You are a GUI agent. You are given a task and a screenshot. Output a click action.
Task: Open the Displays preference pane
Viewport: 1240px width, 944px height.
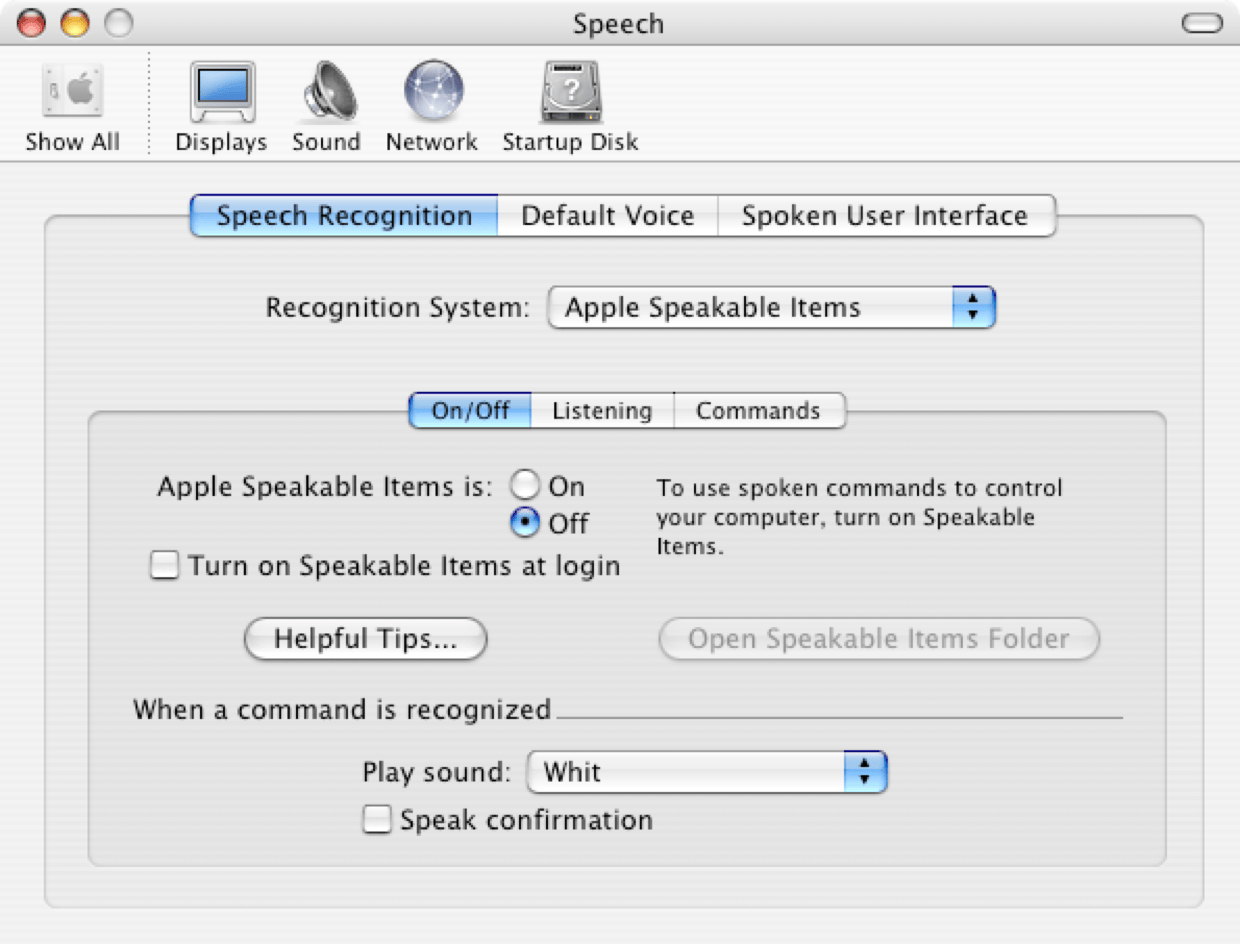[x=221, y=107]
